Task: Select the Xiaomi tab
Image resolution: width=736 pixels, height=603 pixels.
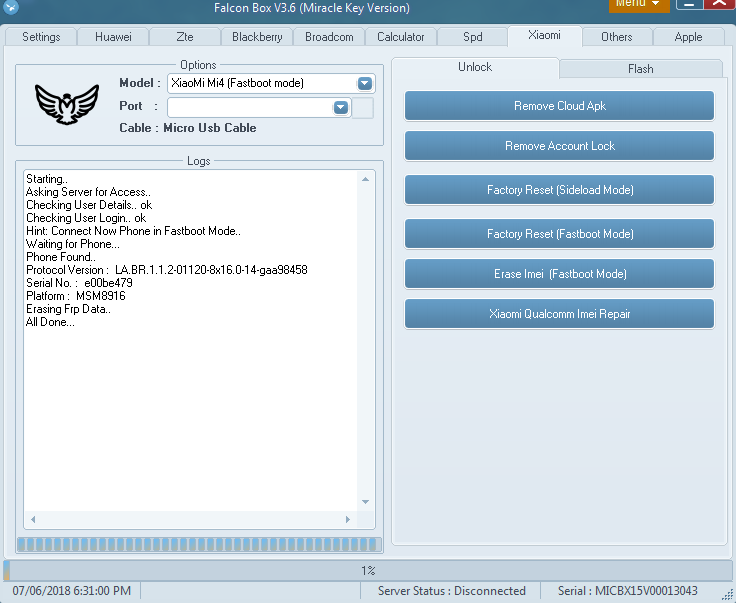Action: [544, 36]
